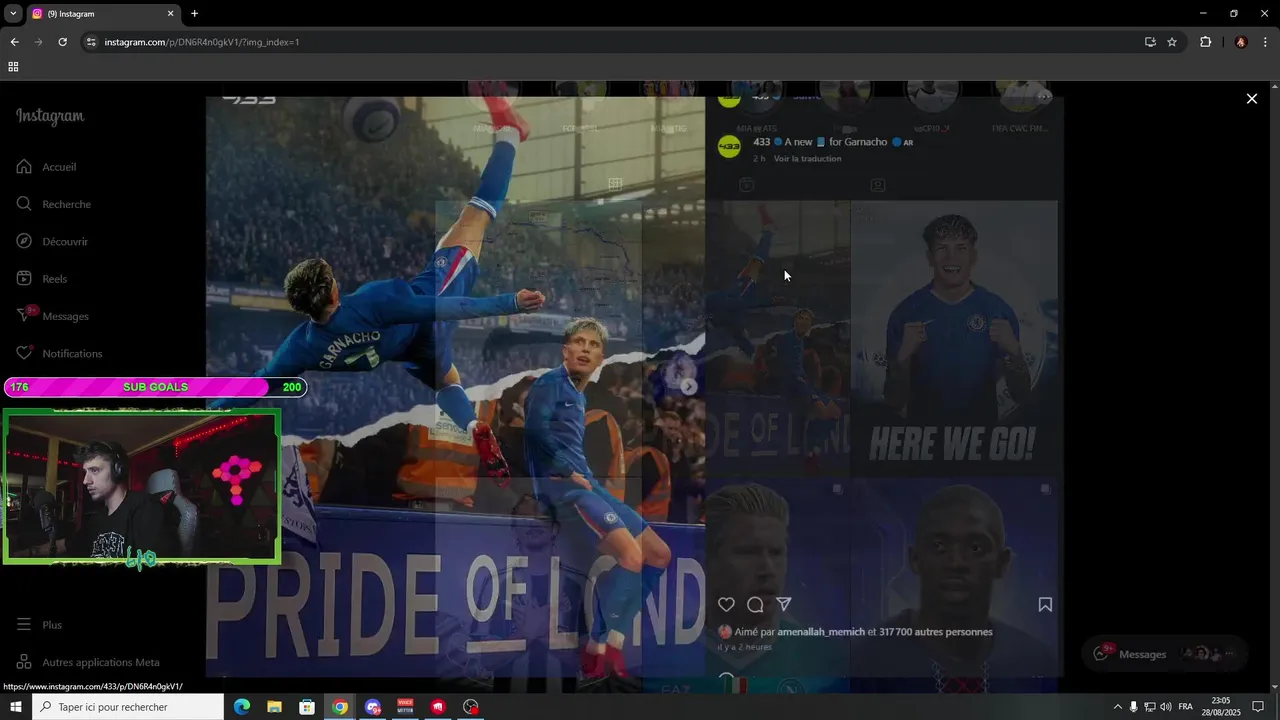Open the Chrome extensions puzzle icon
This screenshot has height=720, width=1280.
1205,42
